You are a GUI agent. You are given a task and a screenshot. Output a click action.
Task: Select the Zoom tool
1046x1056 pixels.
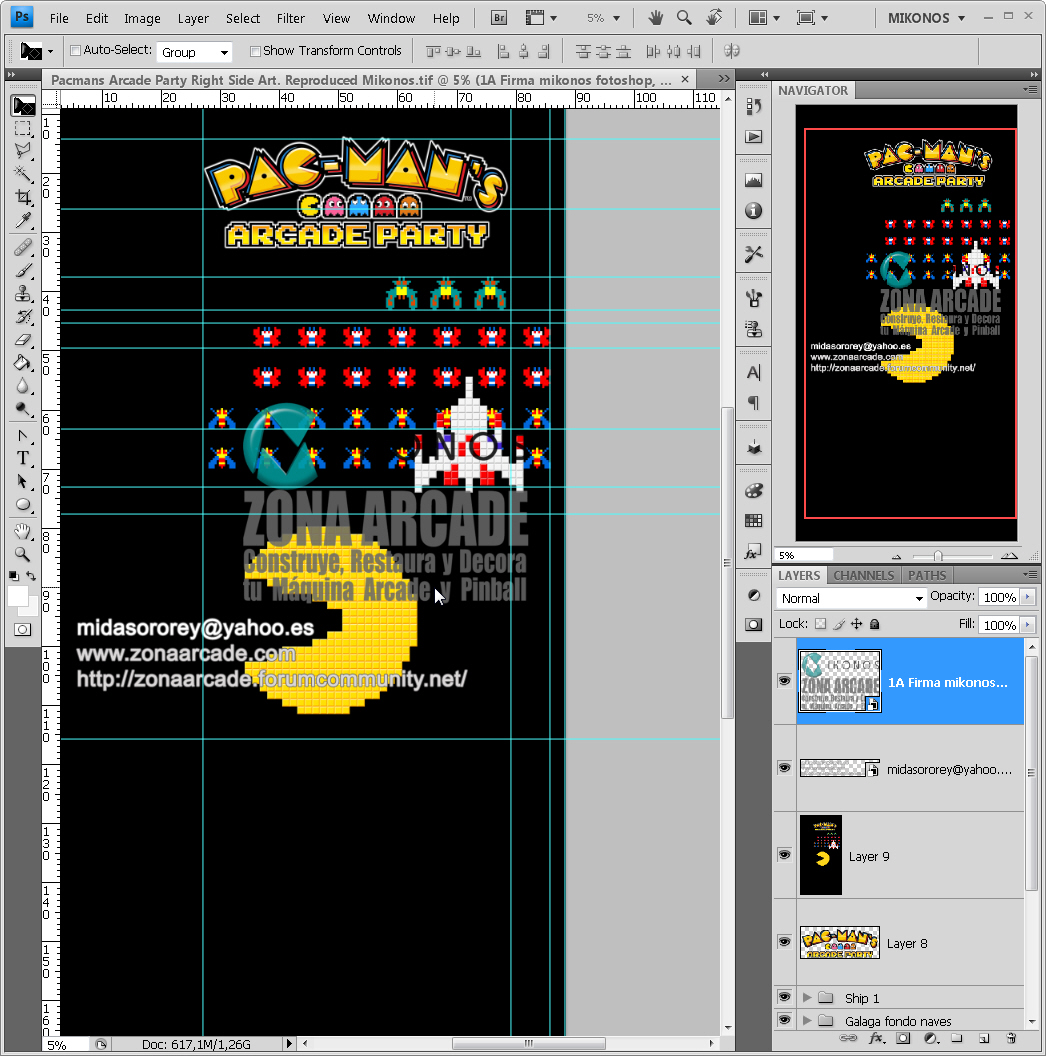tap(22, 553)
